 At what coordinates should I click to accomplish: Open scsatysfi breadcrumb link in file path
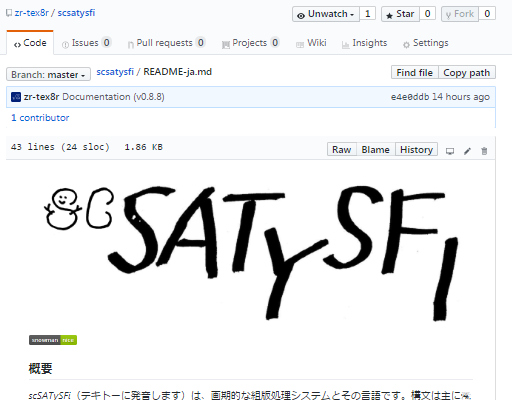(115, 72)
